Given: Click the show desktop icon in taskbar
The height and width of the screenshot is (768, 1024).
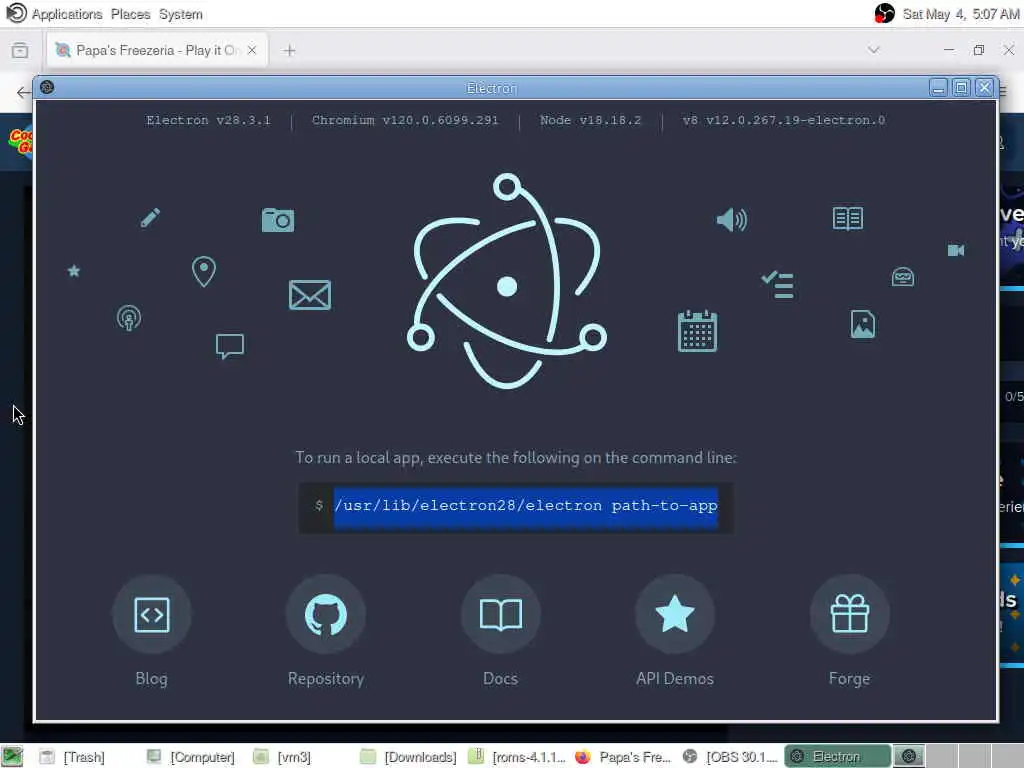Looking at the screenshot, I should tap(12, 757).
